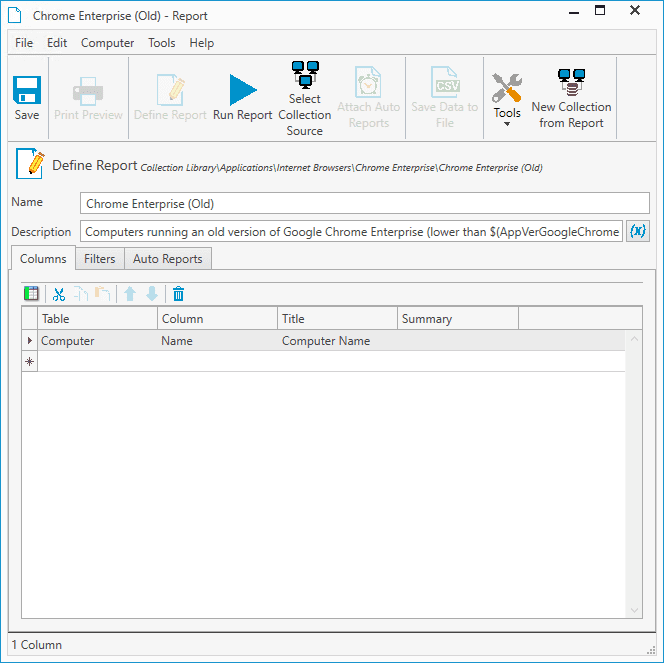Maximize the report window
Image resolution: width=664 pixels, height=663 pixels.
click(600, 11)
